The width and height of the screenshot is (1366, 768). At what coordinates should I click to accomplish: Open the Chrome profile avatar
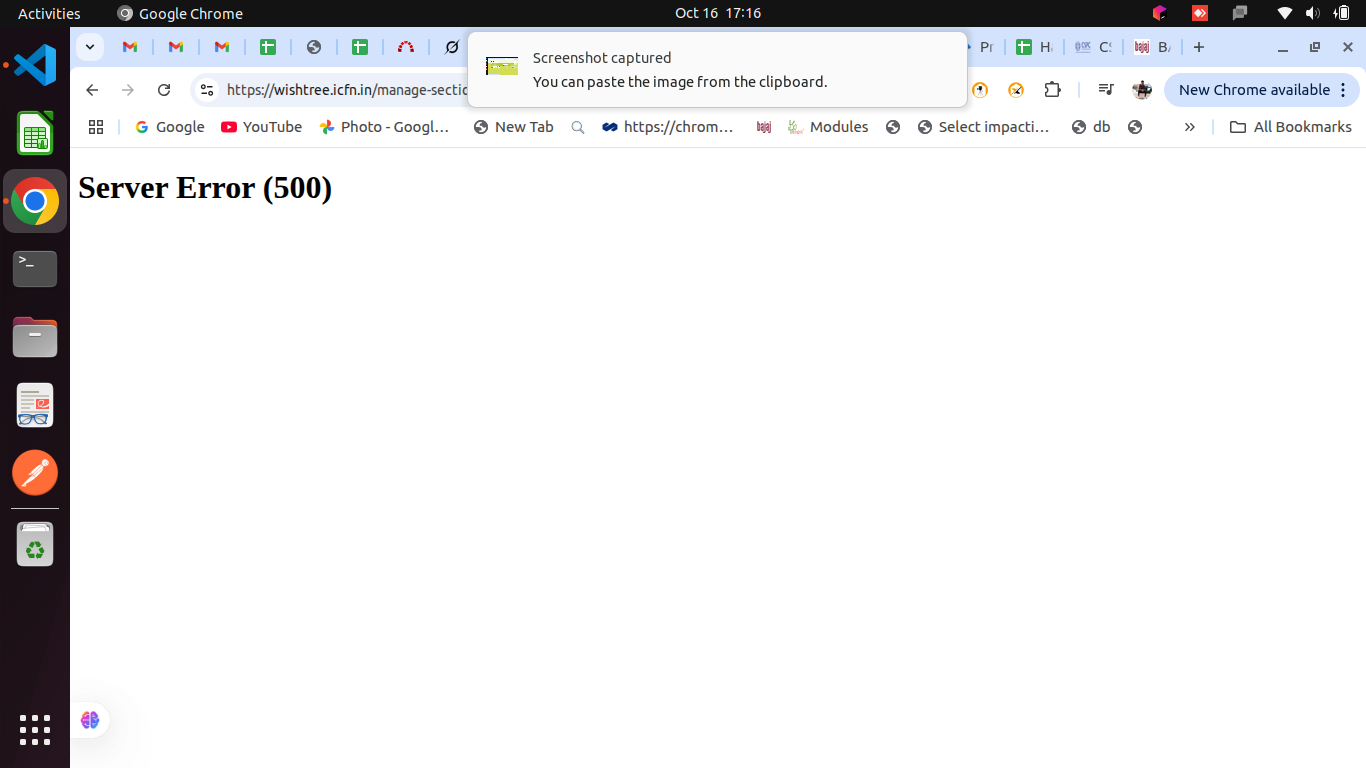(x=1141, y=90)
